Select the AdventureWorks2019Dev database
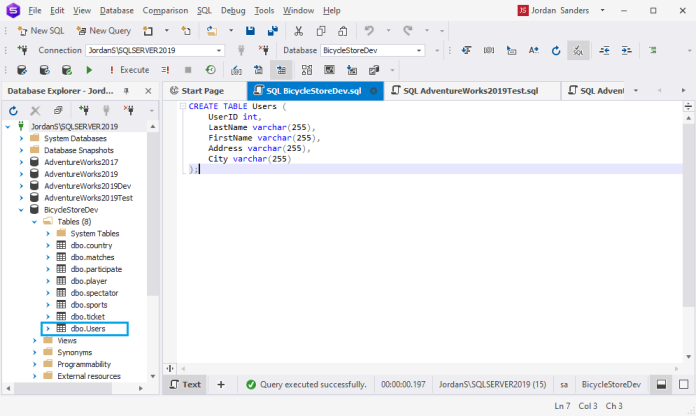Screen dimensions: 696x416 [x=87, y=186]
